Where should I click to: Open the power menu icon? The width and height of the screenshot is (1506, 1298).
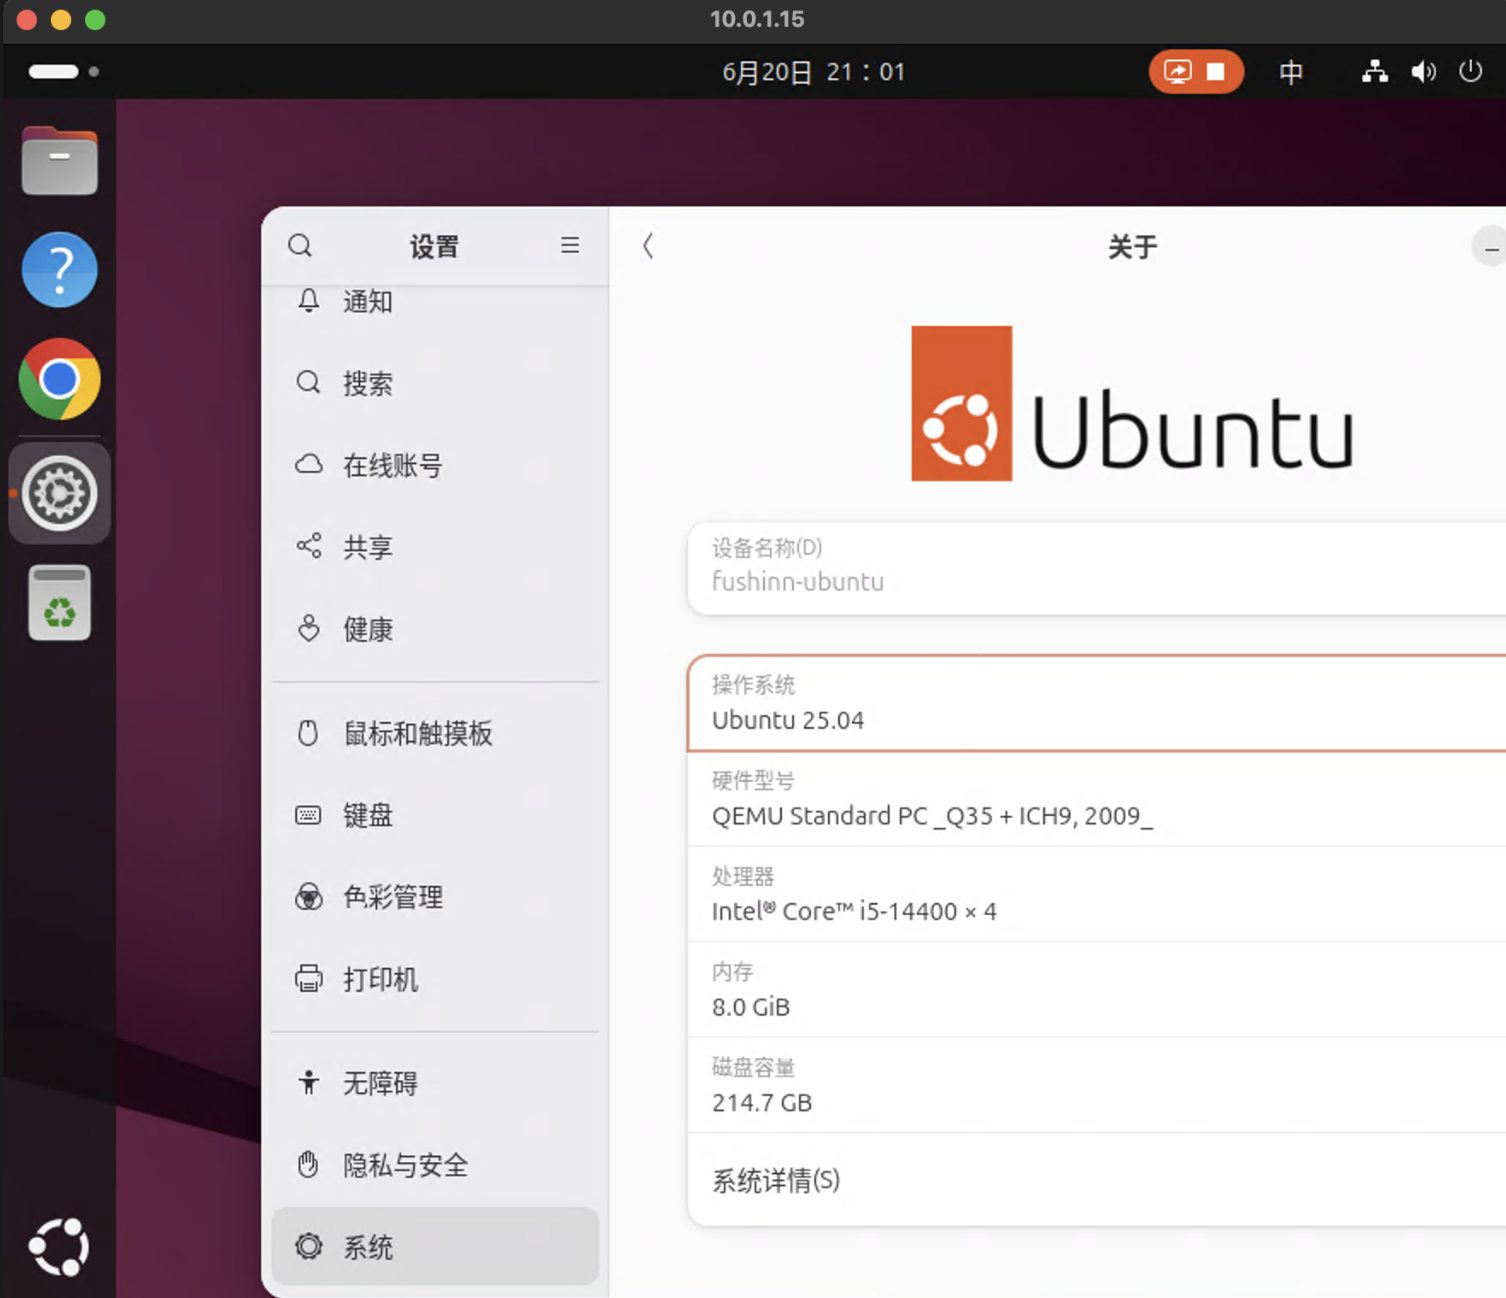[x=1470, y=72]
